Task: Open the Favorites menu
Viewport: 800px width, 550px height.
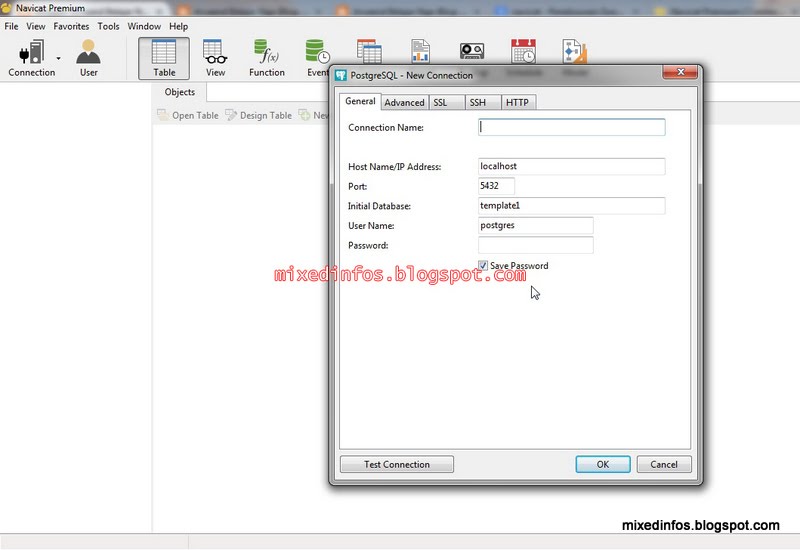Action: pos(71,26)
